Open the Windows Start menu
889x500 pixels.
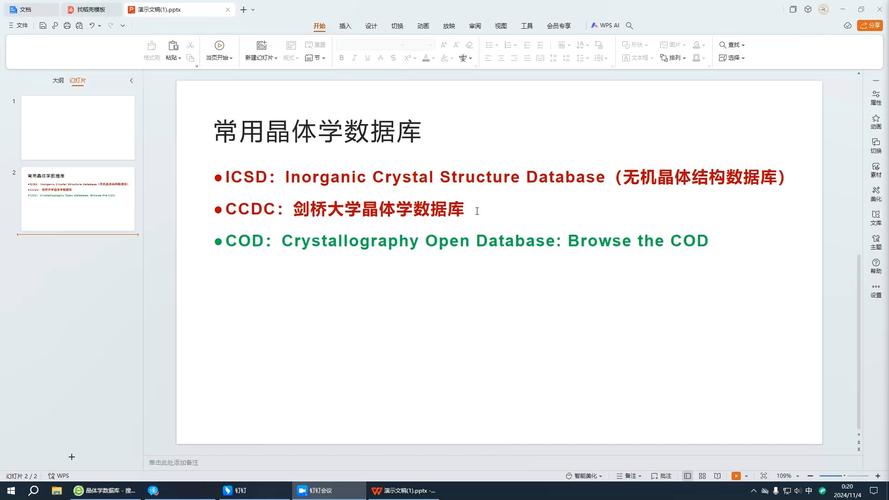point(11,491)
